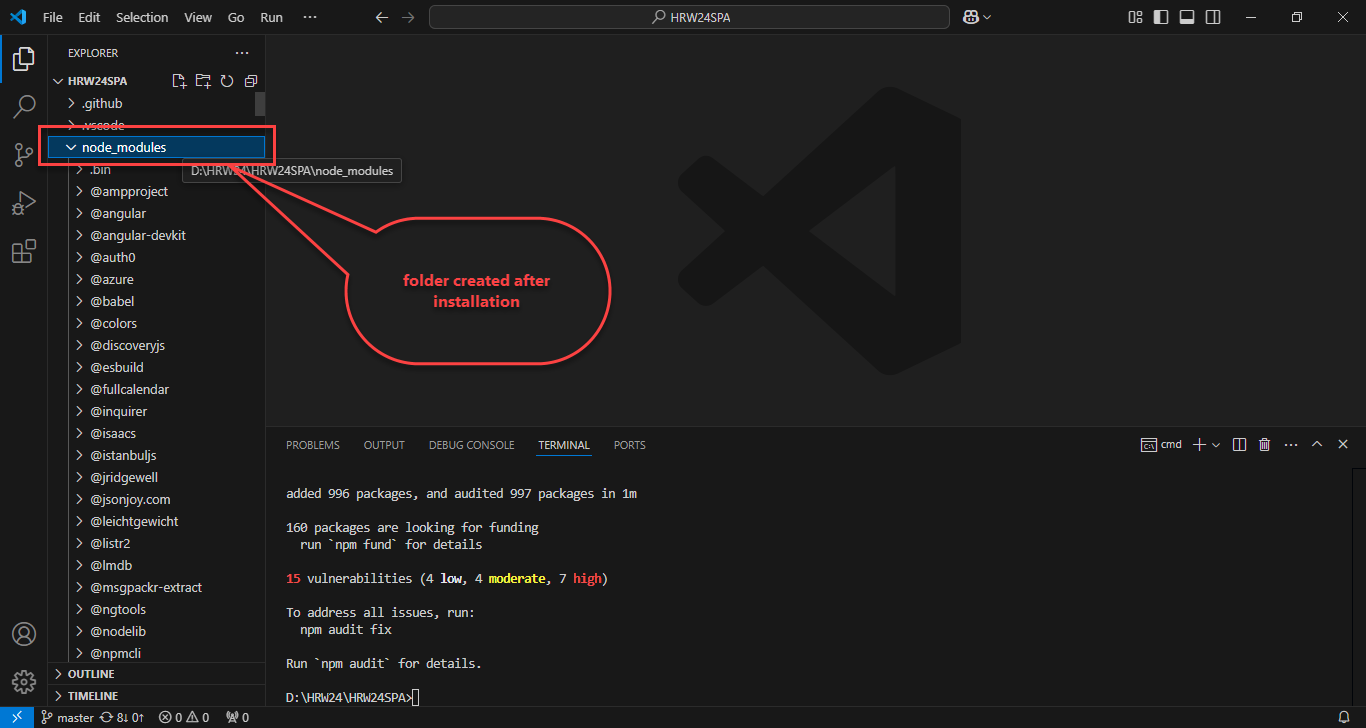
Task: Open the Selection menu
Action: (142, 17)
